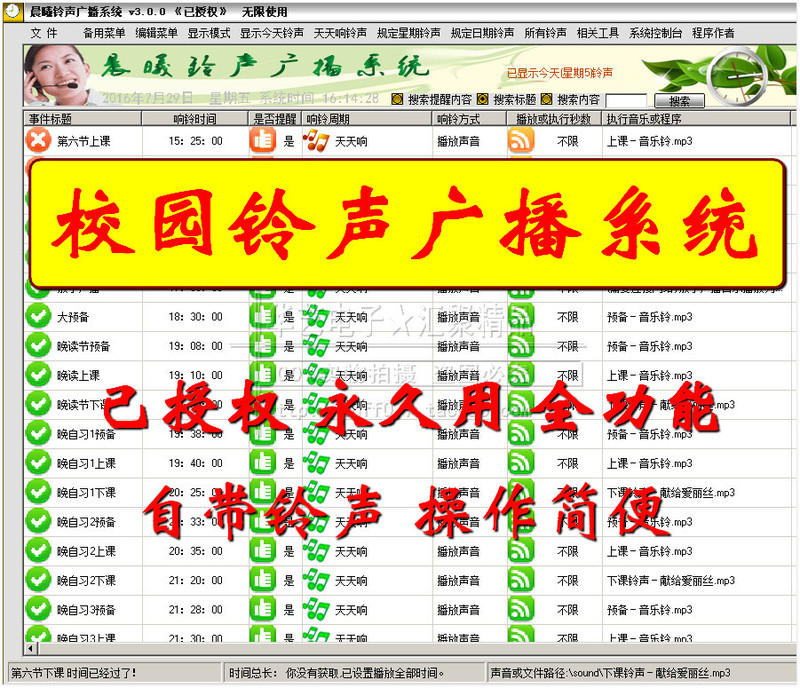Click the green check icon beside 晚自习1下课
This screenshot has height=688, width=800.
38,493
